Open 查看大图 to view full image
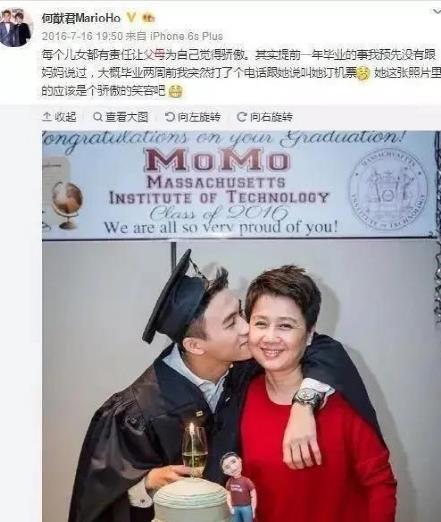The image size is (441, 522). click(121, 117)
